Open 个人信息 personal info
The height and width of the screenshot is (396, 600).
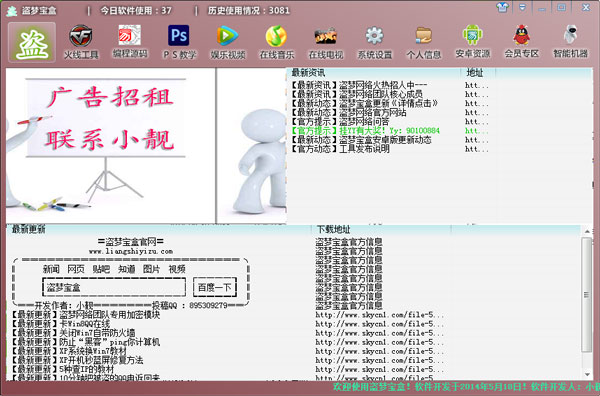point(424,42)
